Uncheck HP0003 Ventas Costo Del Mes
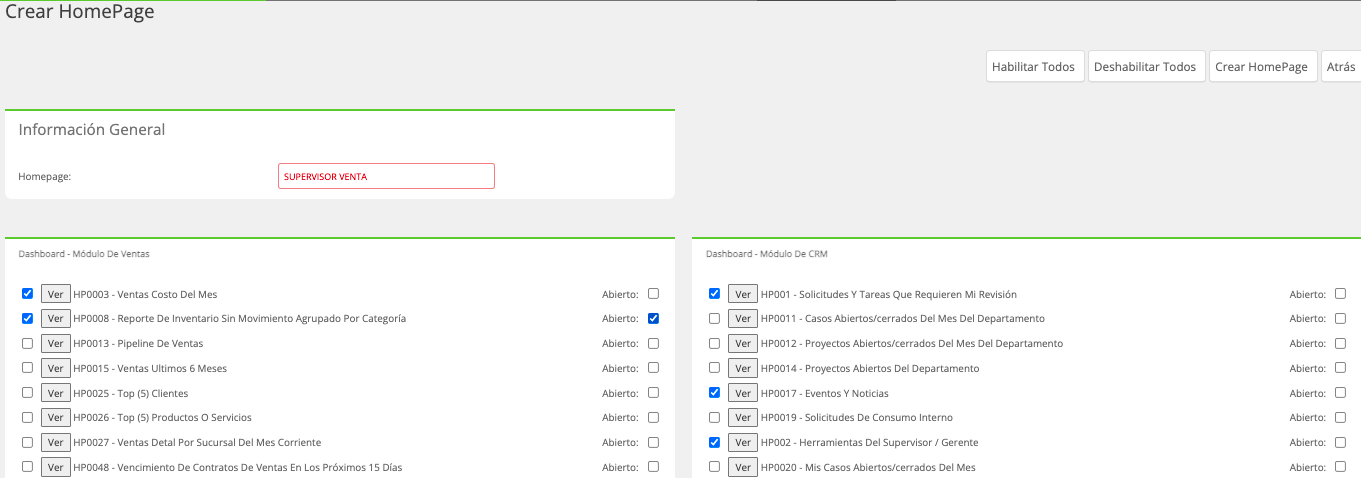Image resolution: width=1361 pixels, height=478 pixels. [27, 294]
